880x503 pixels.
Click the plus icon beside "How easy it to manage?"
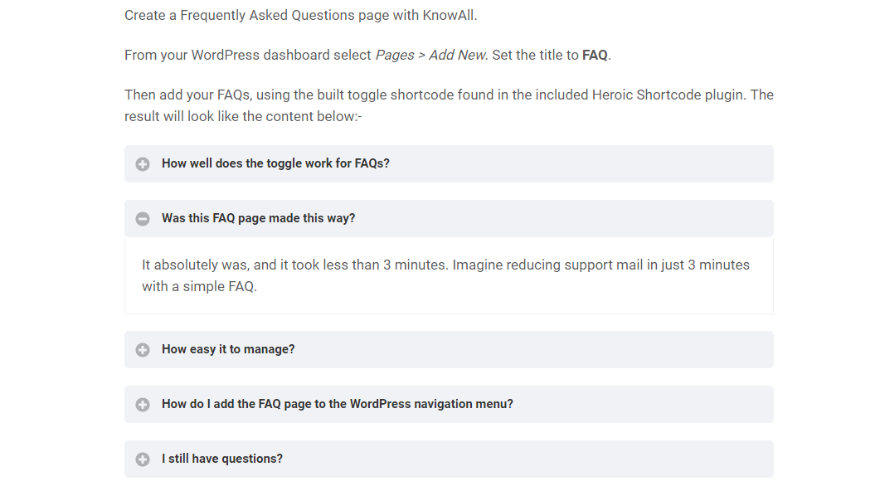tap(143, 350)
